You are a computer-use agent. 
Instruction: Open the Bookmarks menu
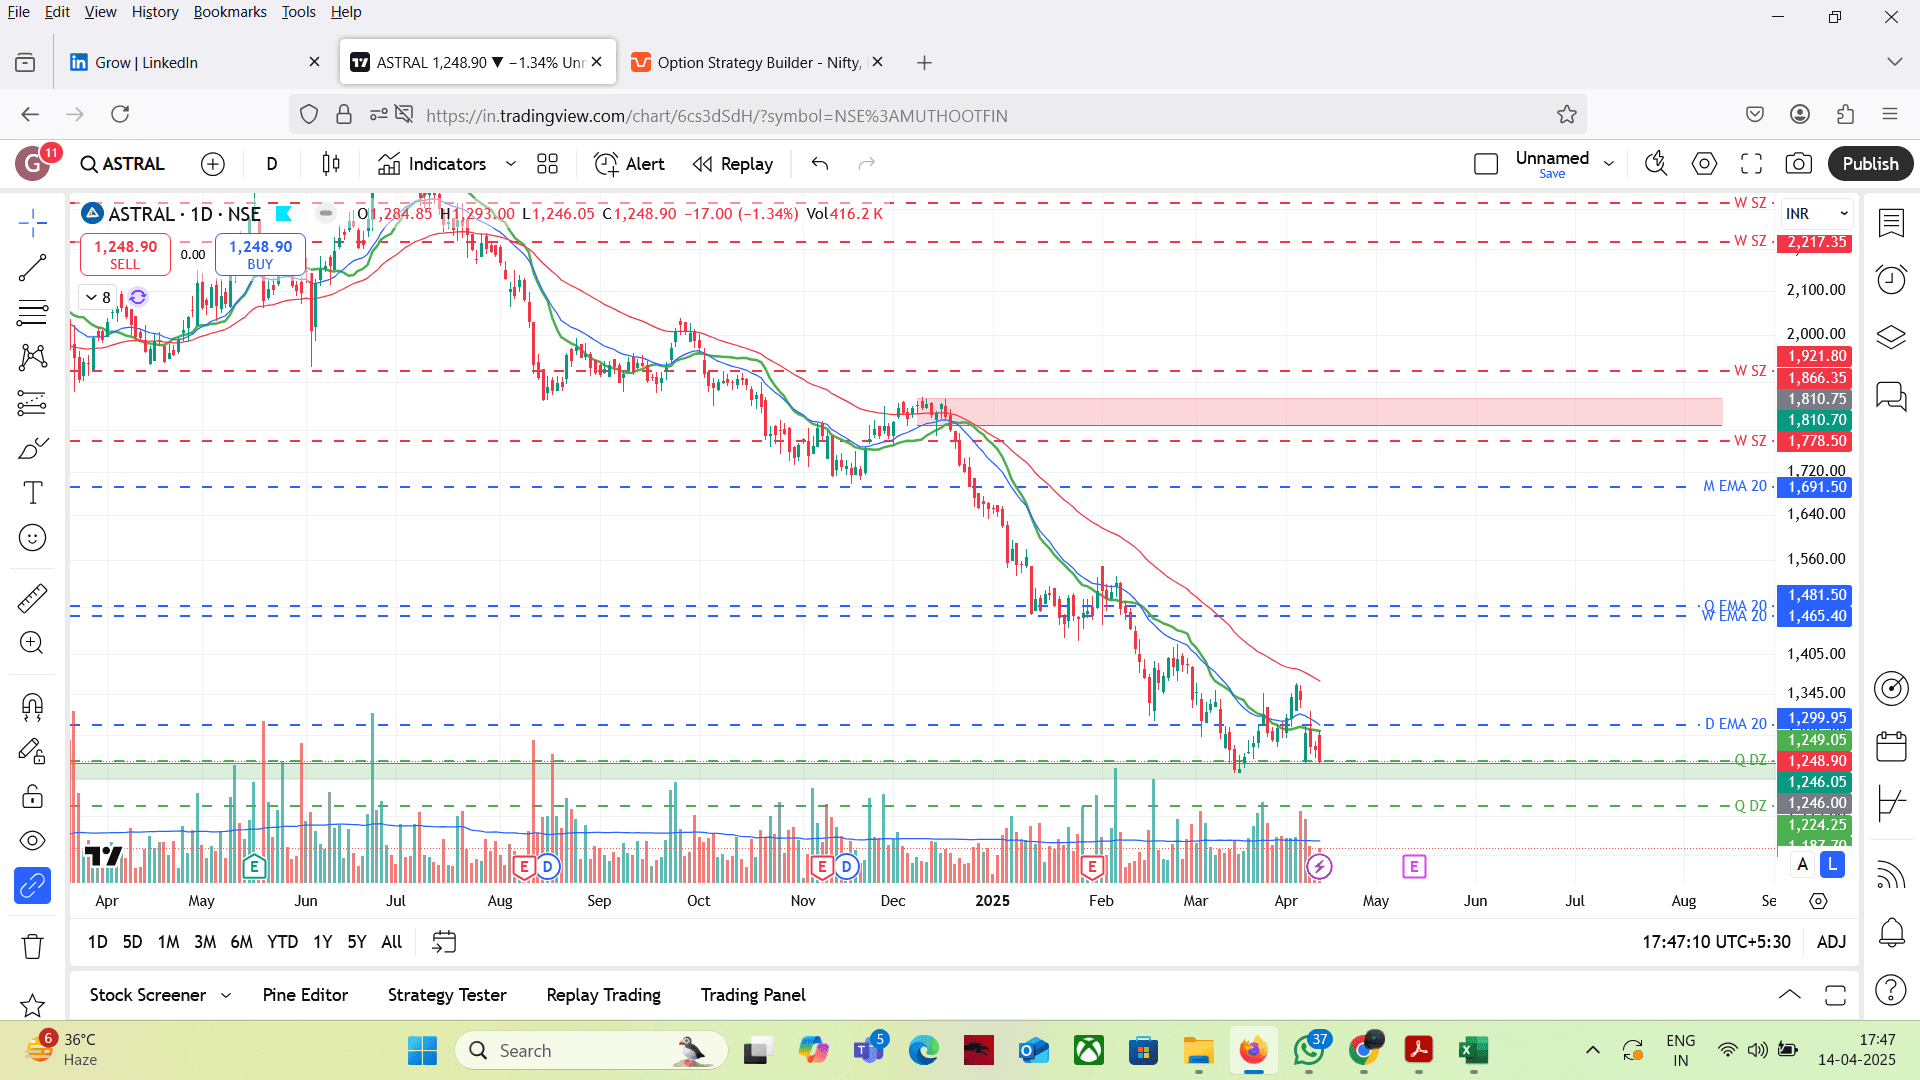tap(230, 12)
